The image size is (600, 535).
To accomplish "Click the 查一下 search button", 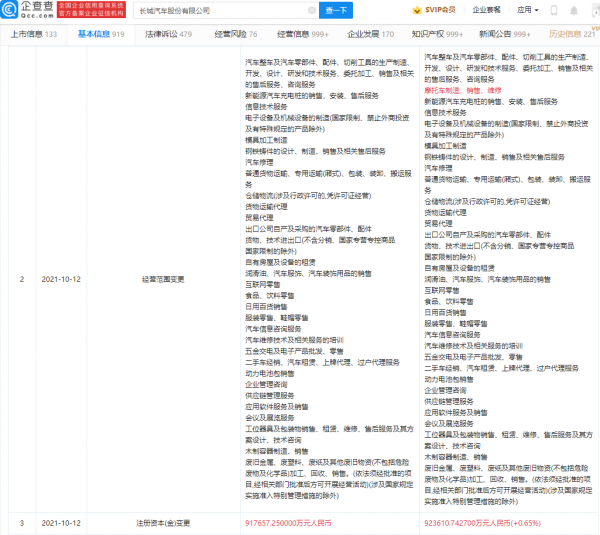I will [x=336, y=10].
